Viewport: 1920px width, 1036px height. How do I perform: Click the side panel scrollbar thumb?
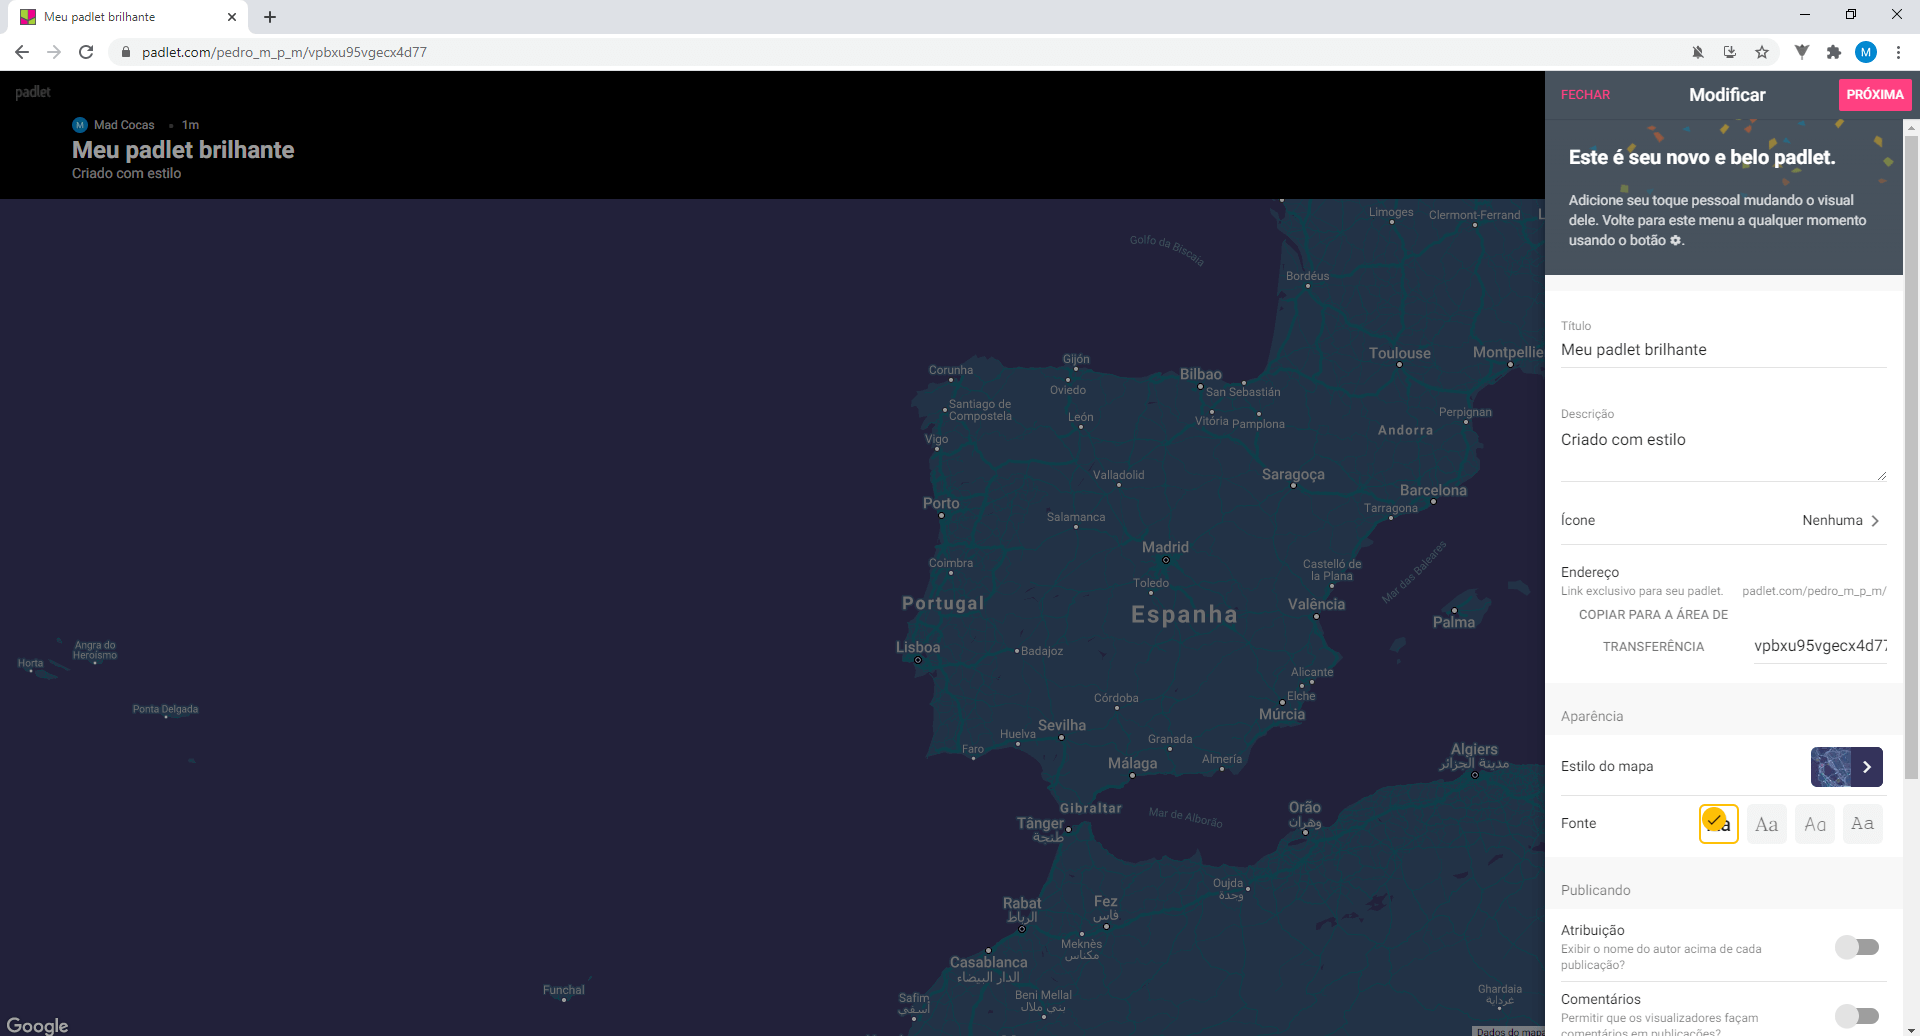1911,456
